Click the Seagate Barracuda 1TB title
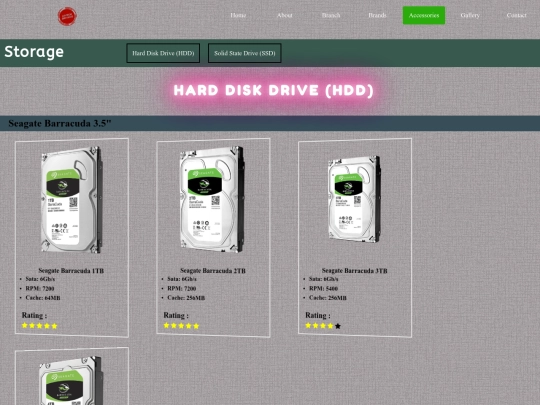This screenshot has width=540, height=405. (x=71, y=271)
